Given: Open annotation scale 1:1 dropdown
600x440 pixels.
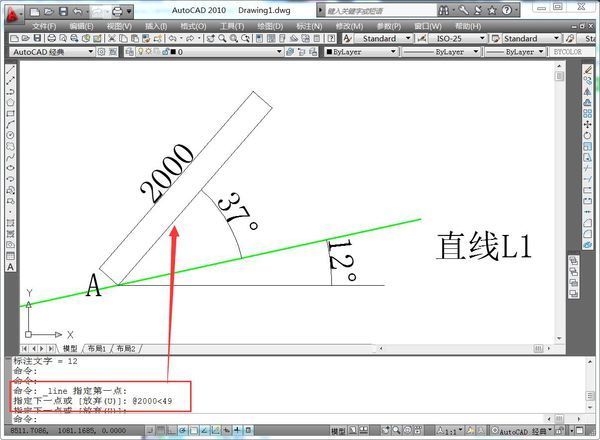Looking at the screenshot, I should click(451, 431).
